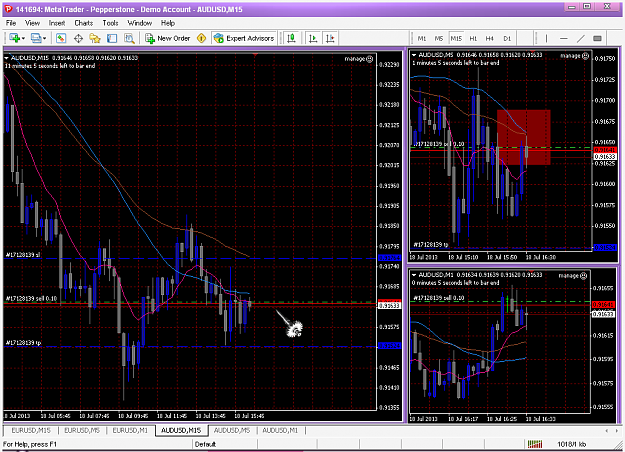The image size is (625, 452).
Task: Click 'manage' in the AUDUSD,M1 chart
Action: pos(569,275)
